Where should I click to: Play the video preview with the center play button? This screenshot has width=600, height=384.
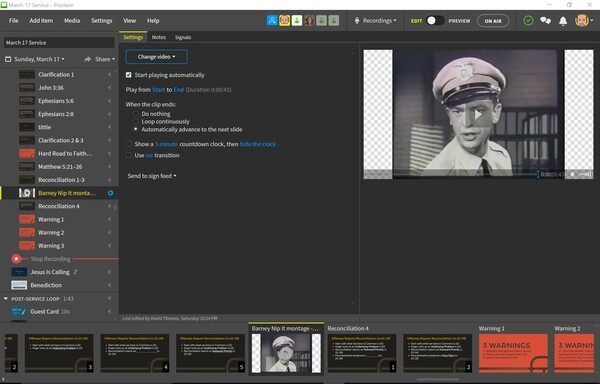click(x=478, y=114)
